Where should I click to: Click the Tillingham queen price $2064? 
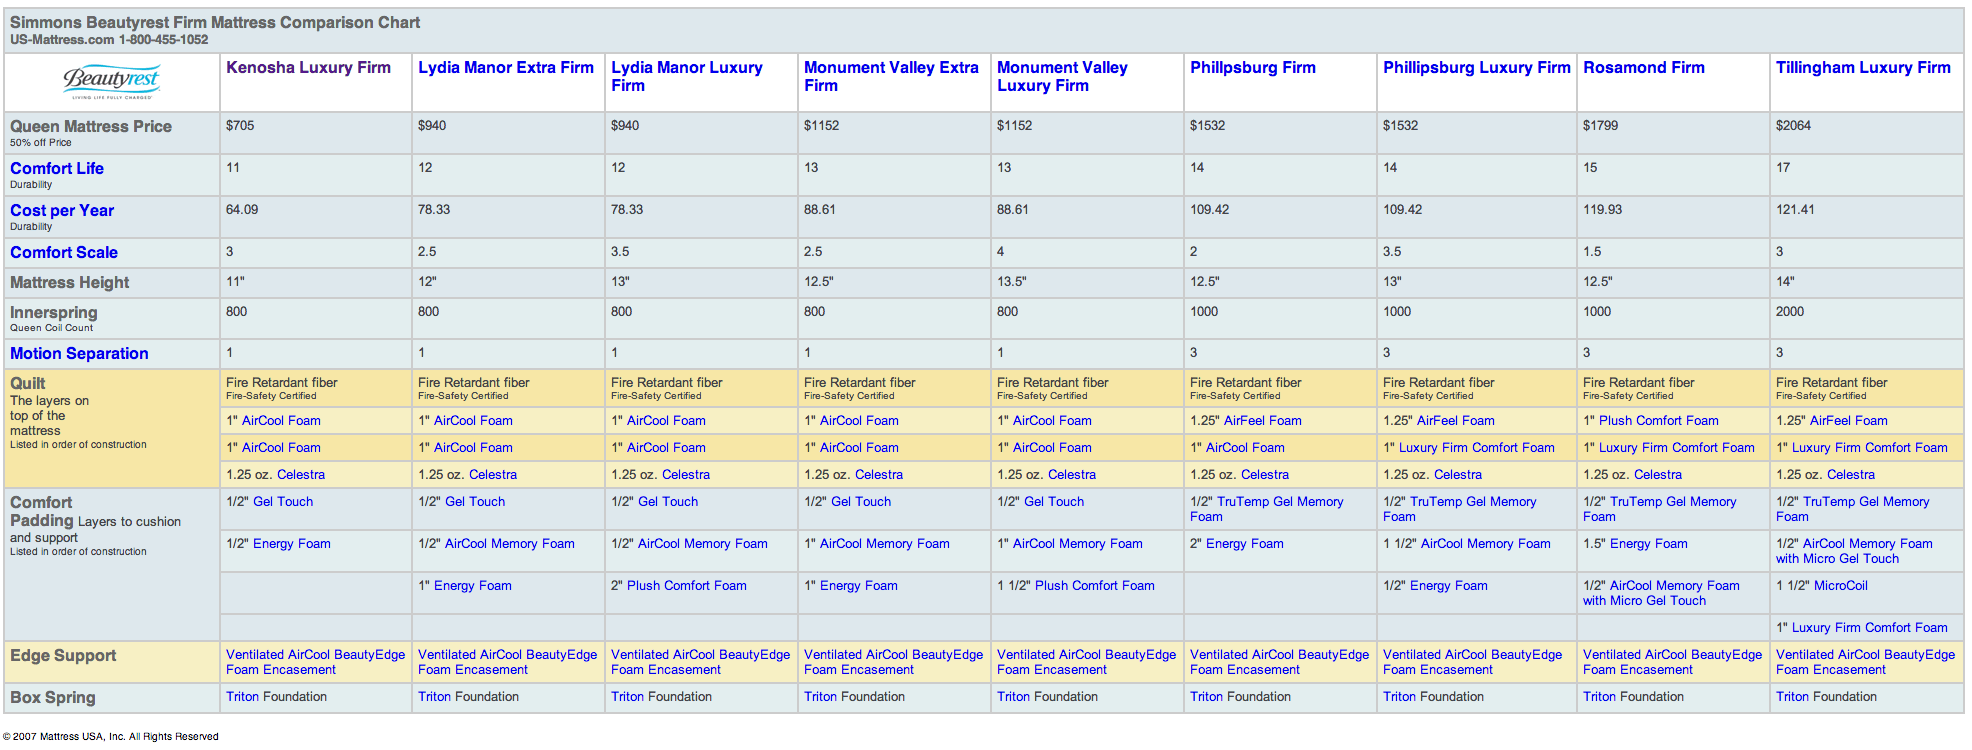click(1793, 126)
